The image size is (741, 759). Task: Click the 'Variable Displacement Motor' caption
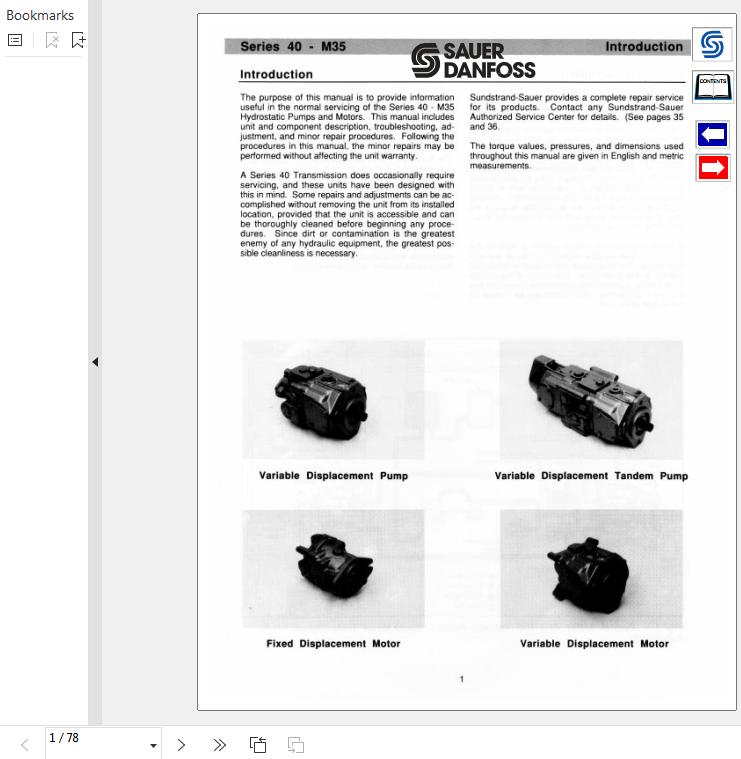pos(594,643)
